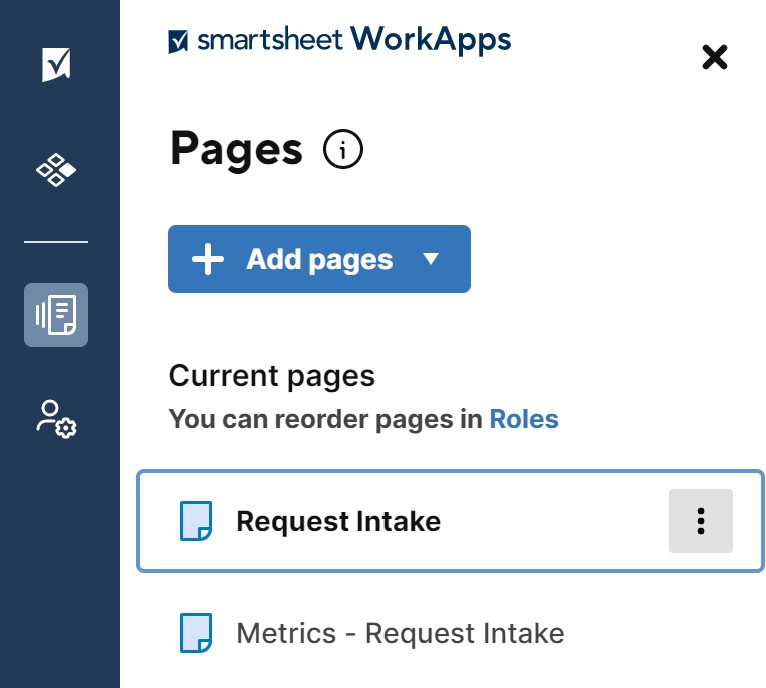Viewport: 766px width, 688px height.
Task: Select the Pages icon in sidebar
Action: click(56, 315)
